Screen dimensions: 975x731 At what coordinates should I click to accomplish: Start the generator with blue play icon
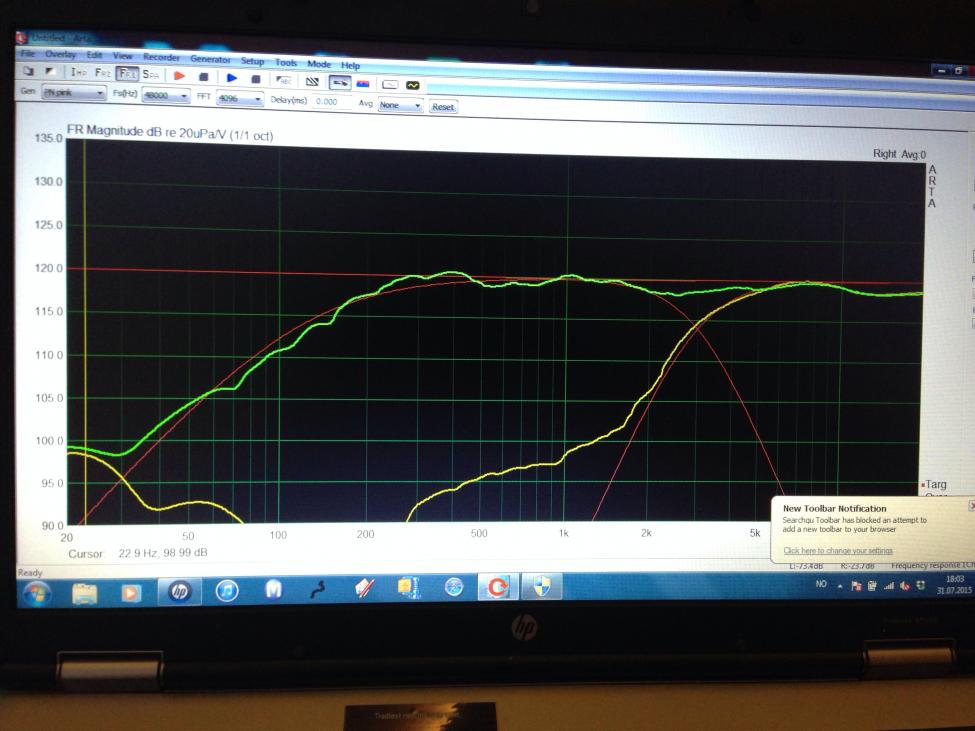click(232, 78)
